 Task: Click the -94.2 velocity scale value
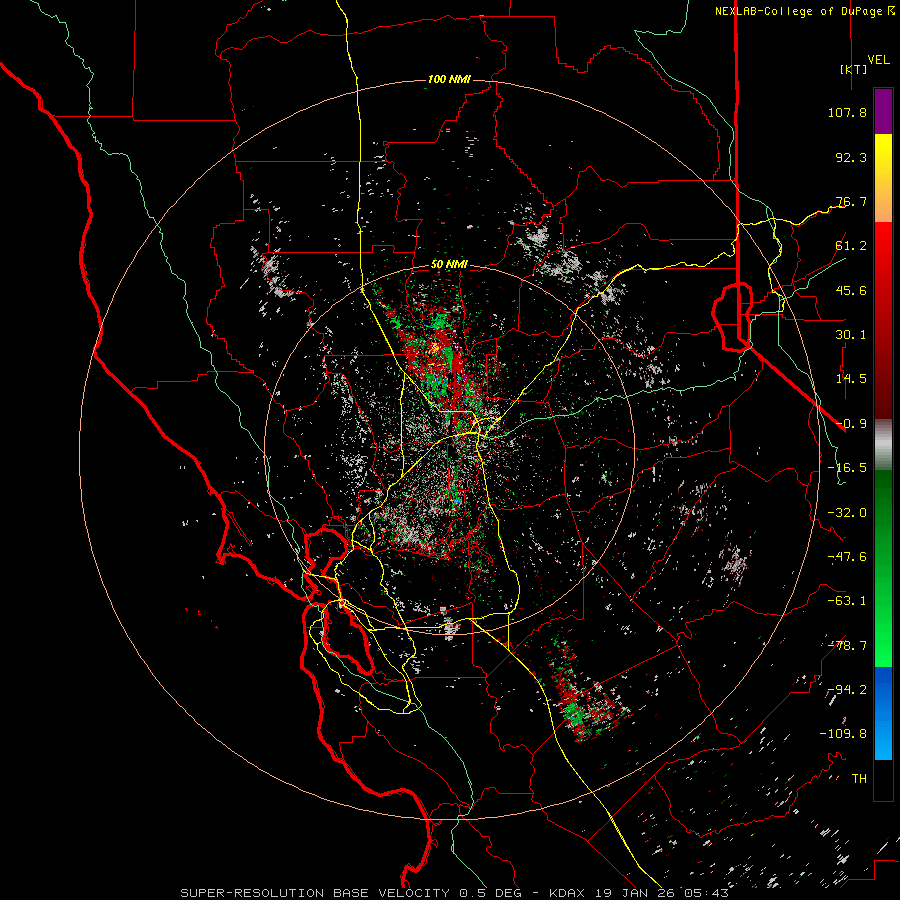click(x=847, y=690)
